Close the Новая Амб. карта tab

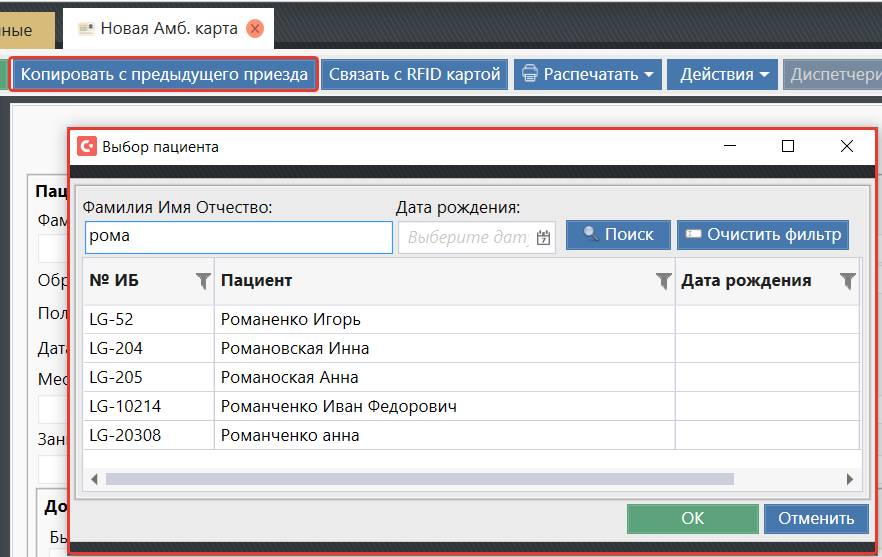(x=255, y=29)
